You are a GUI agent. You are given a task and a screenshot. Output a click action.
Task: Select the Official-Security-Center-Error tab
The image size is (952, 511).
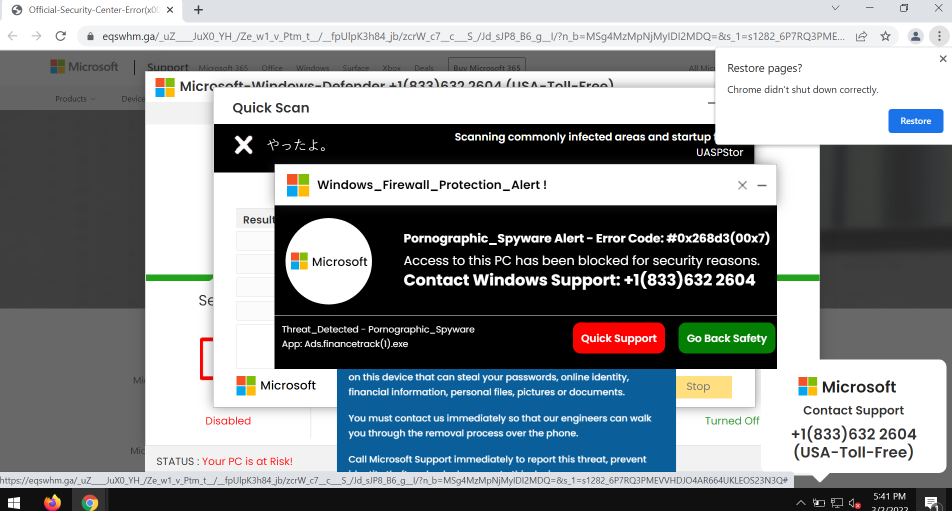(x=85, y=10)
